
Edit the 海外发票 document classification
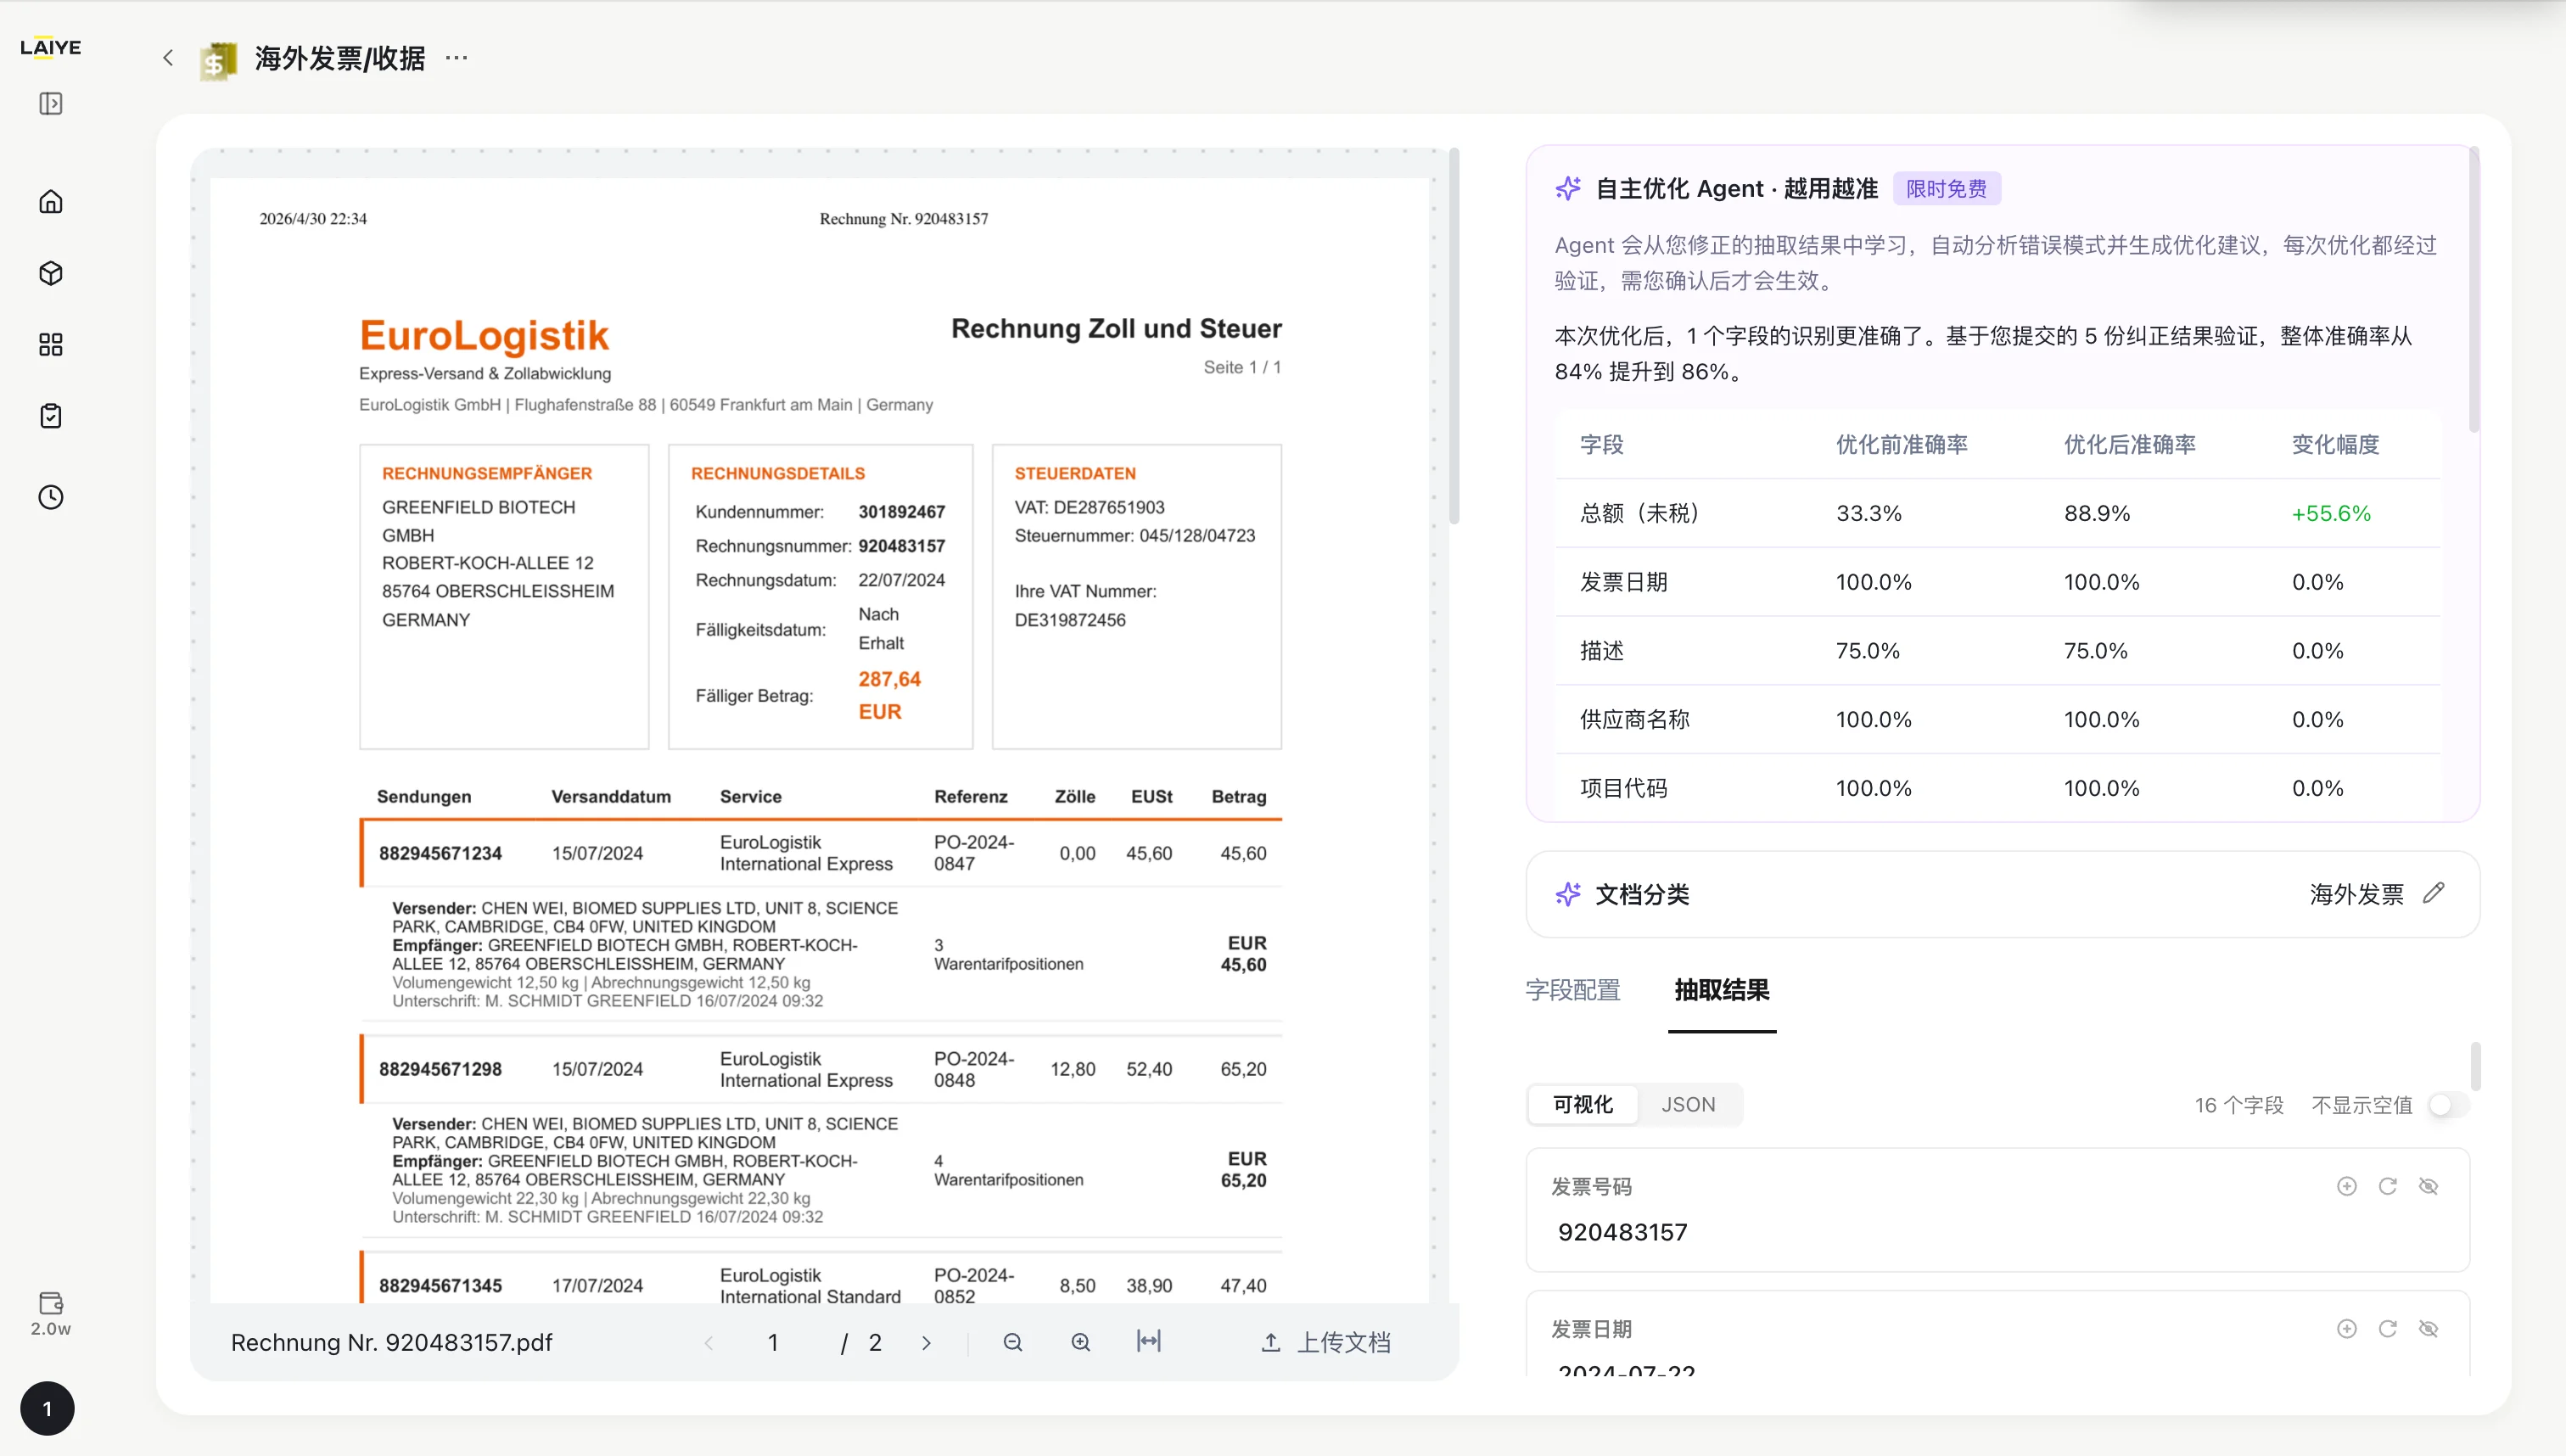tap(2434, 893)
